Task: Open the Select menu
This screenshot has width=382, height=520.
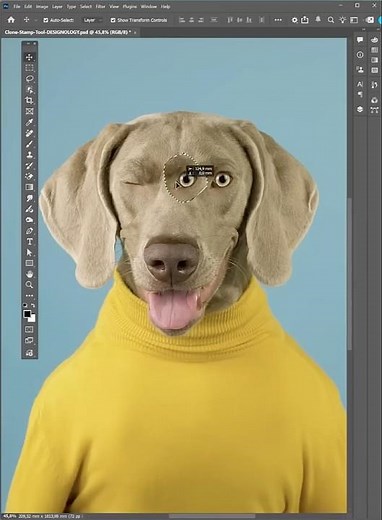Action: 86,6
